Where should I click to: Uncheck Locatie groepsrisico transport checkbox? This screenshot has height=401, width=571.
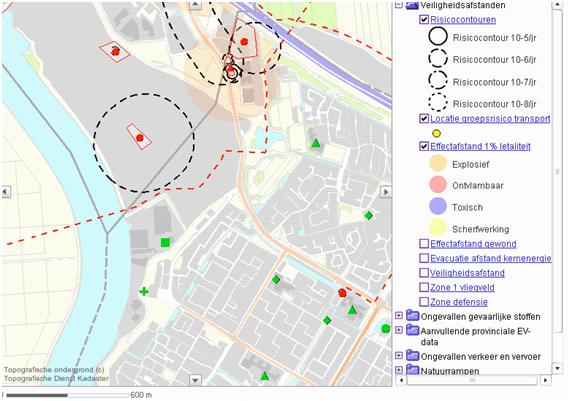tap(424, 119)
